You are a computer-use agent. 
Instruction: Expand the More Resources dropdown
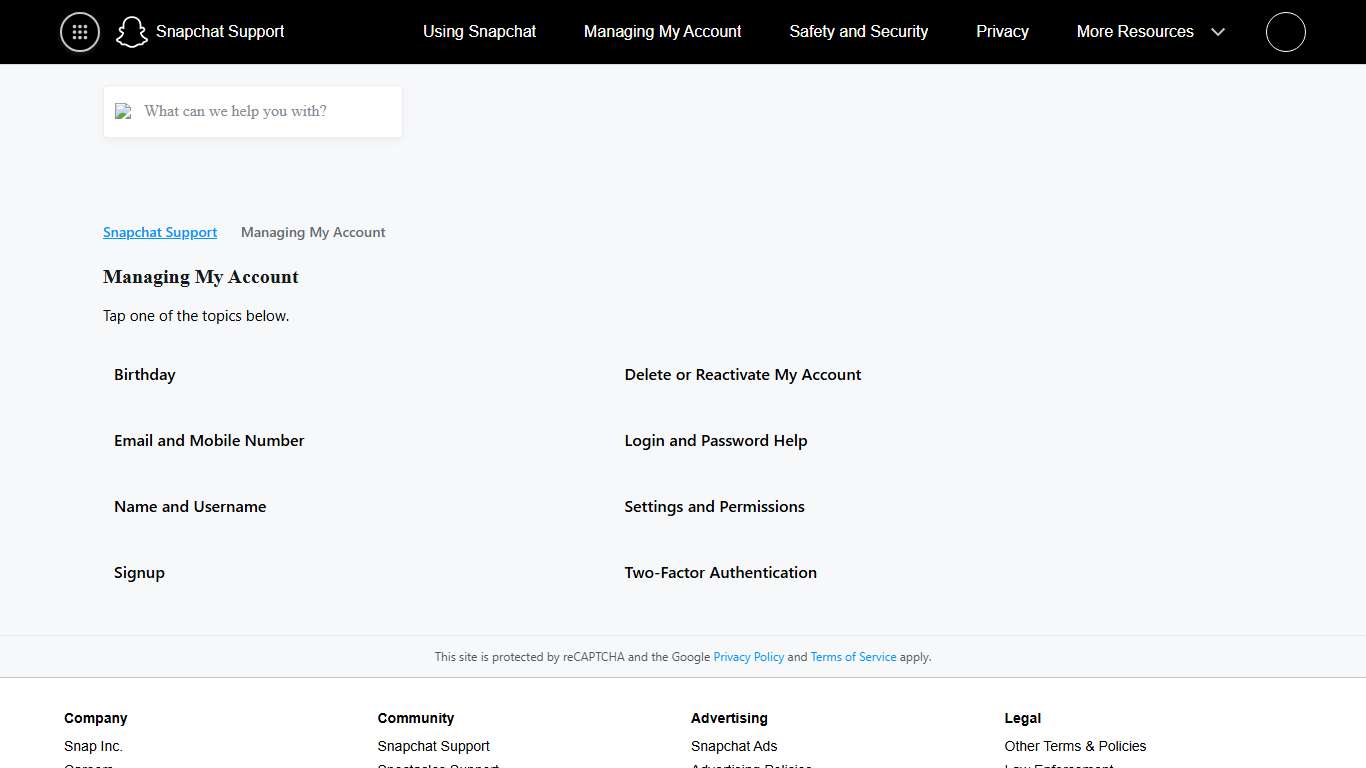(1151, 31)
